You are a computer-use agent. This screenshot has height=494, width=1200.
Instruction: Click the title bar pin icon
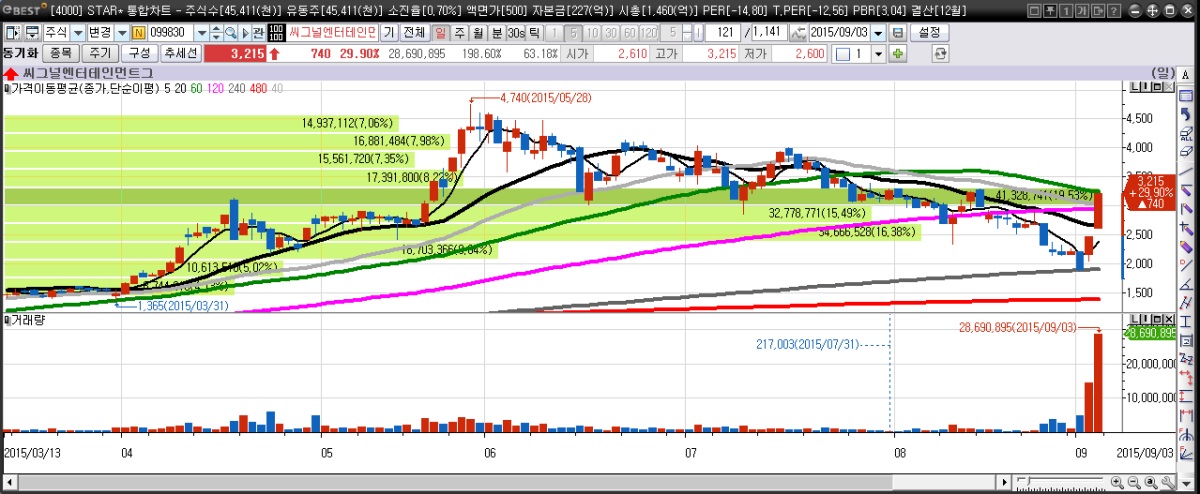point(1050,11)
